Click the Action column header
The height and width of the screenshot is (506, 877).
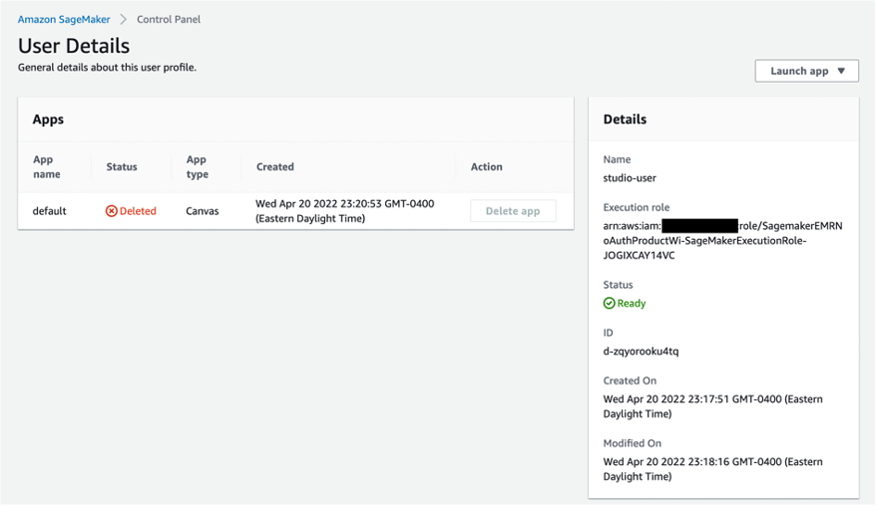click(x=486, y=167)
